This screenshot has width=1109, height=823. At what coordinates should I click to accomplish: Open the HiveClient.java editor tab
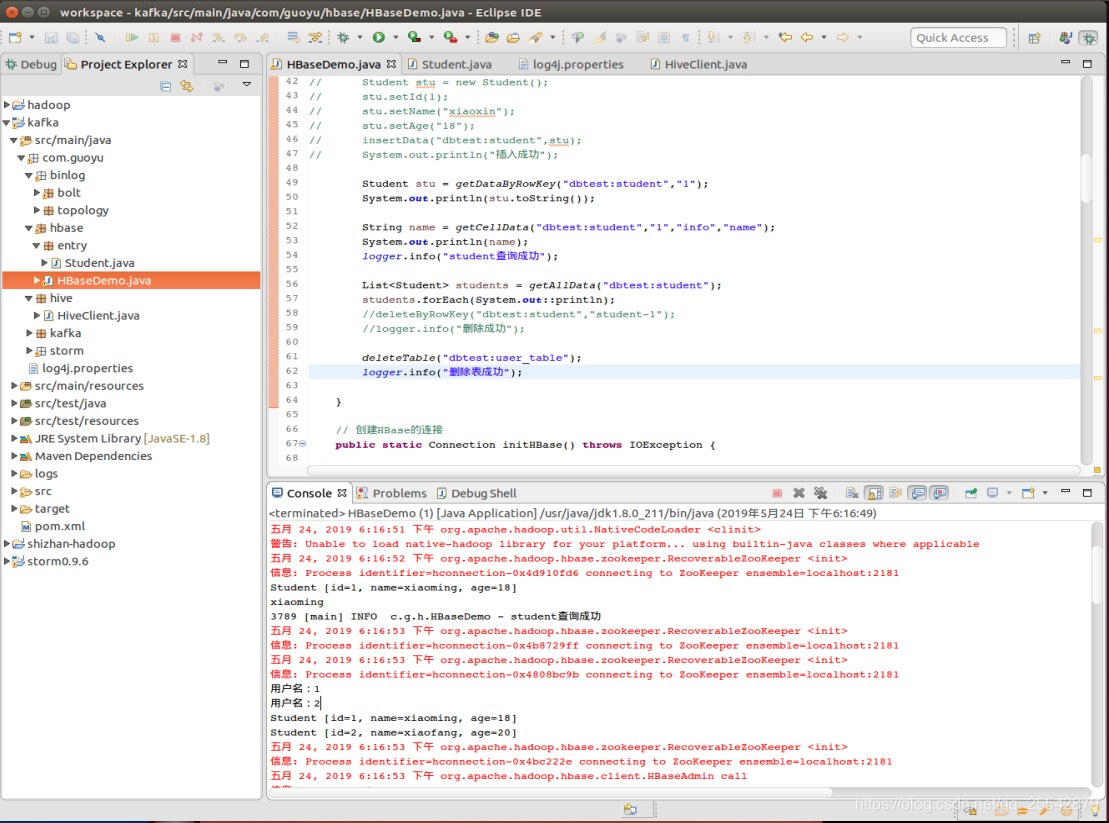[x=699, y=64]
